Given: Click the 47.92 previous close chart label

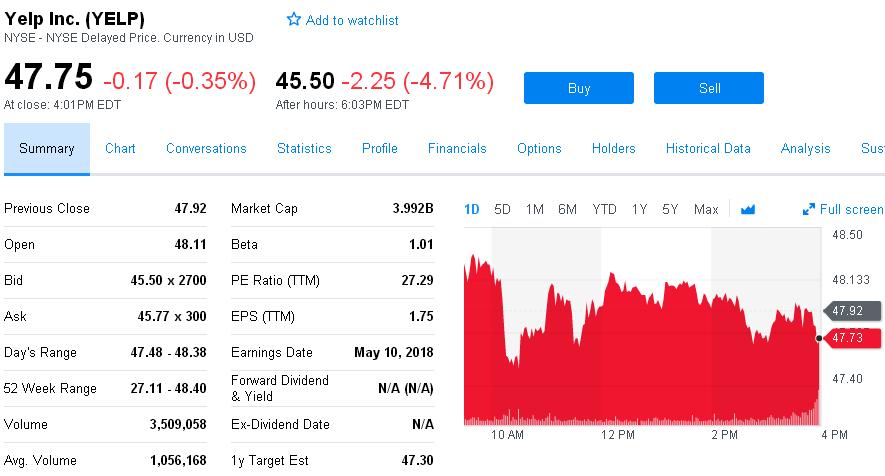Looking at the screenshot, I should pos(851,311).
